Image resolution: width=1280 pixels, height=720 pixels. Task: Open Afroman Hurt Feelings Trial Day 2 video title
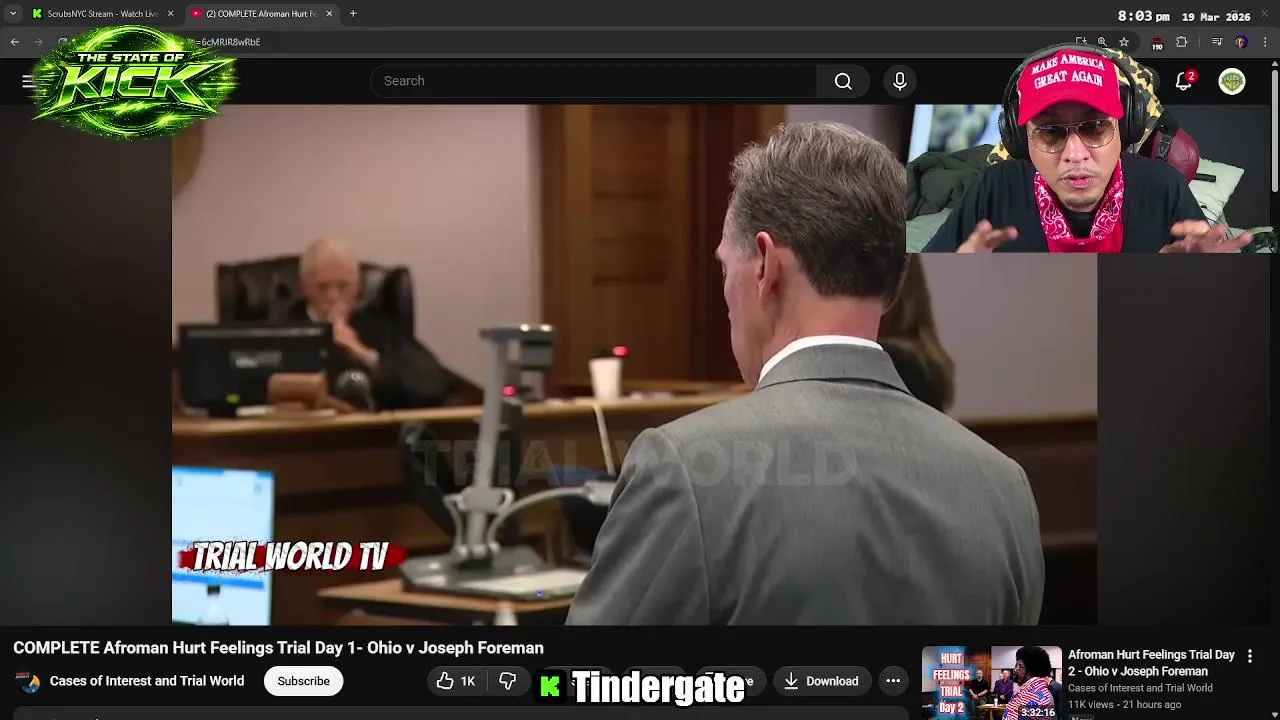click(1151, 663)
